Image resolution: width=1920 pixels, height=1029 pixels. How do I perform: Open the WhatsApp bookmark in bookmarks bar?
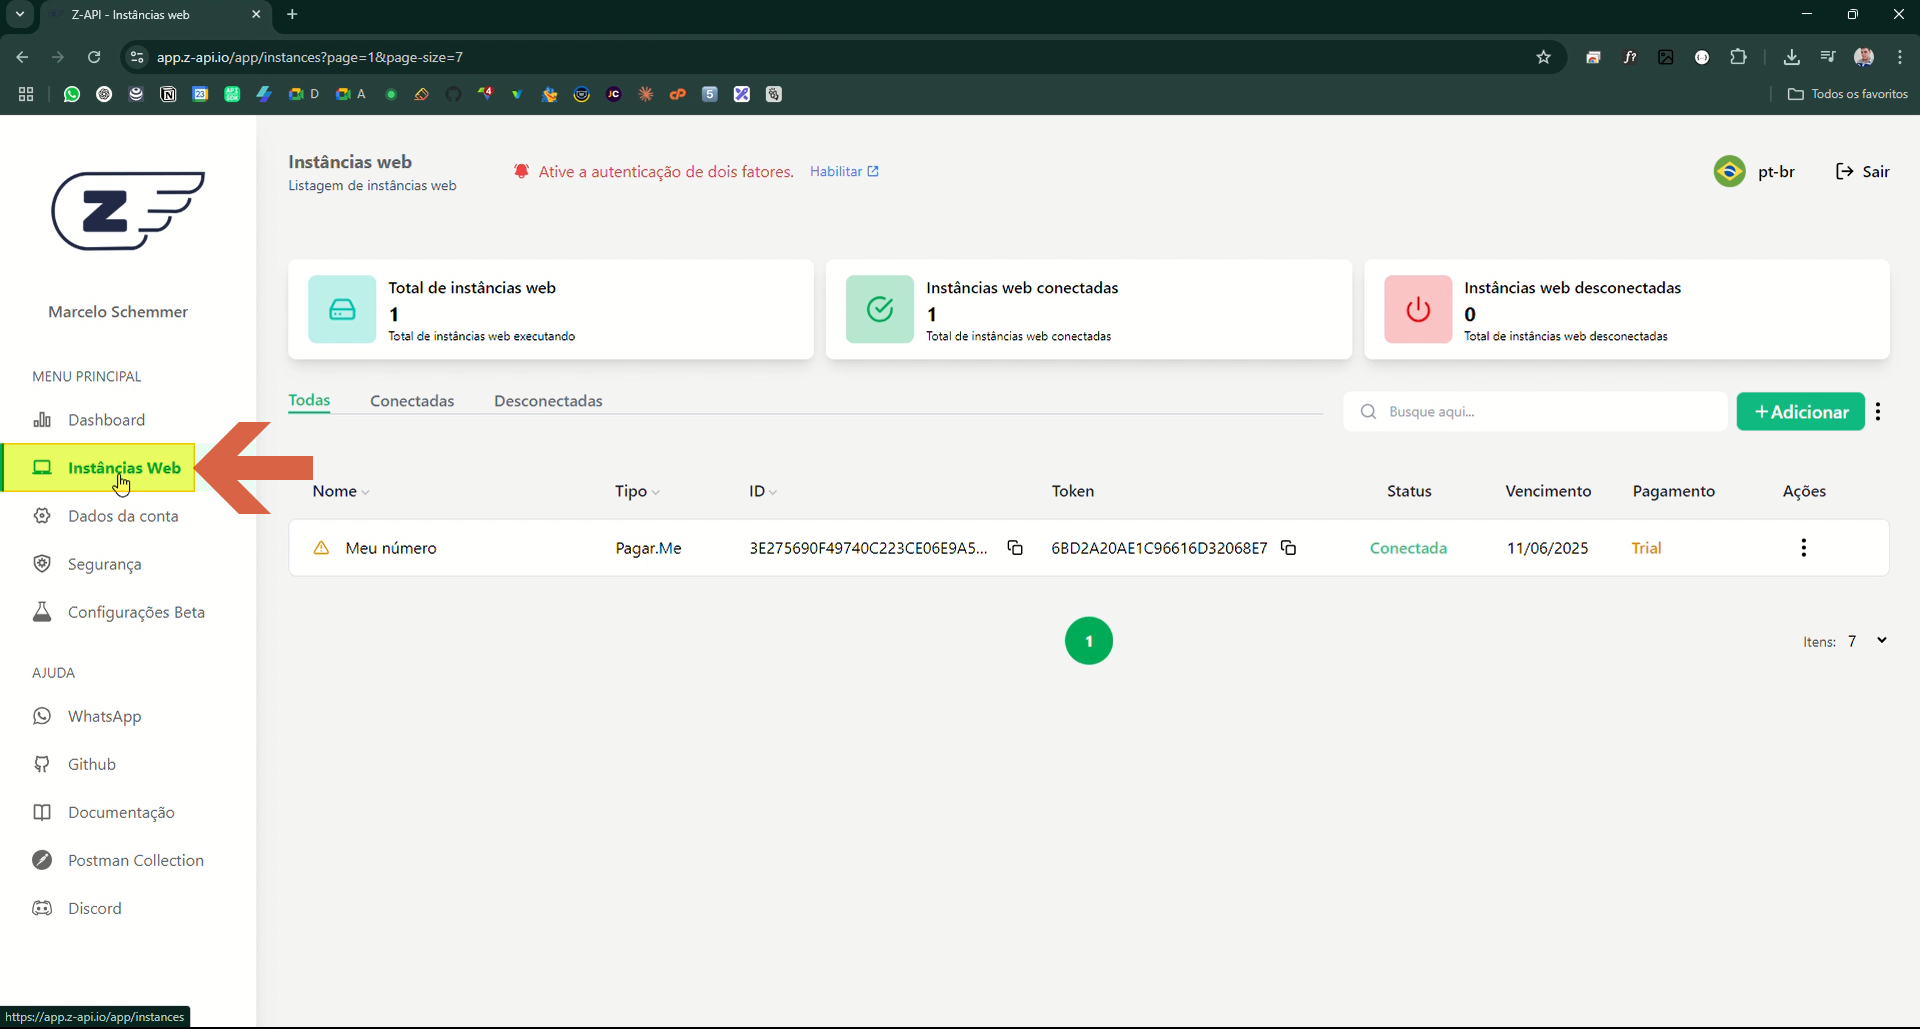72,94
